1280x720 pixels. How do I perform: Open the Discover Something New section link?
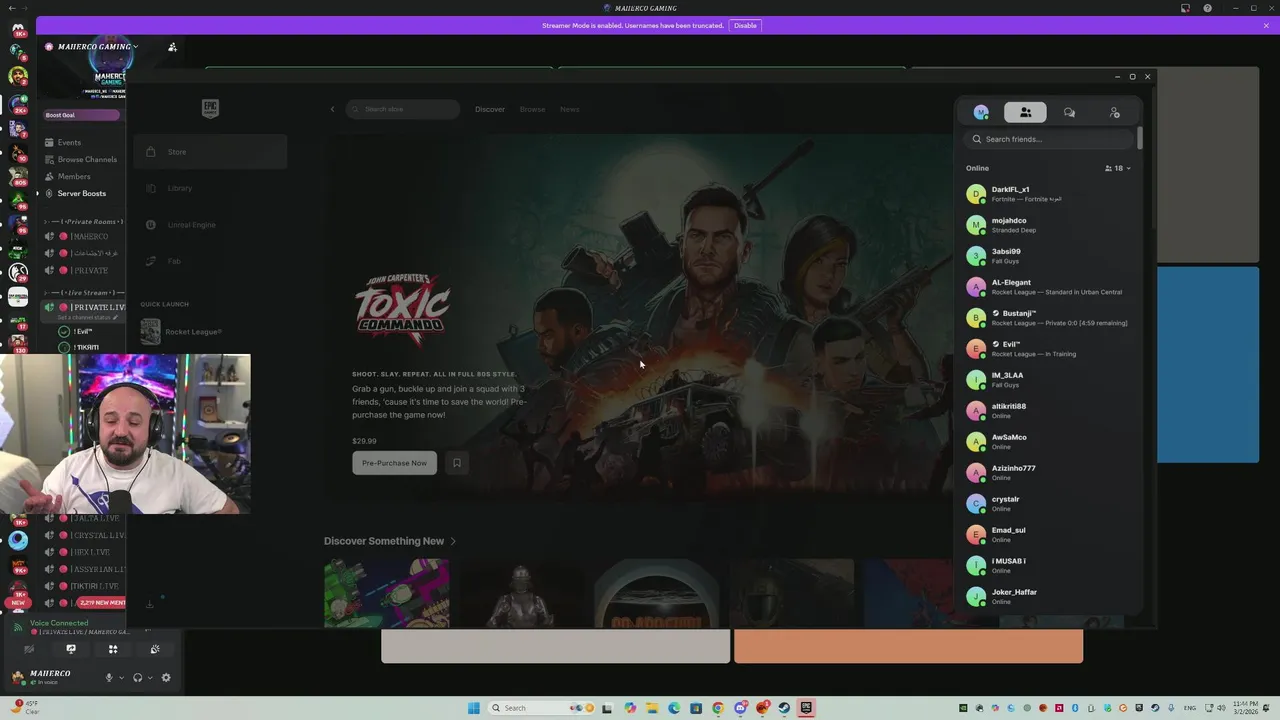pos(389,541)
